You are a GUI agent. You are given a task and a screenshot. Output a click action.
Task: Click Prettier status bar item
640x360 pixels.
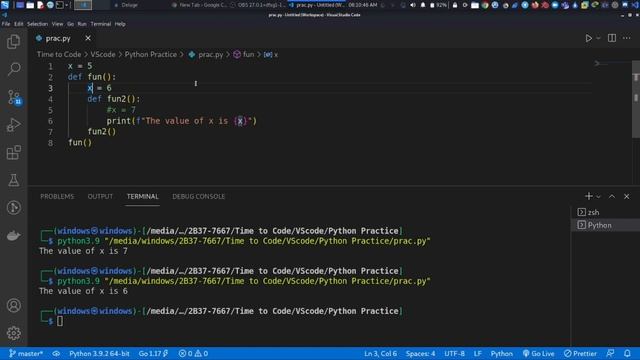point(580,353)
